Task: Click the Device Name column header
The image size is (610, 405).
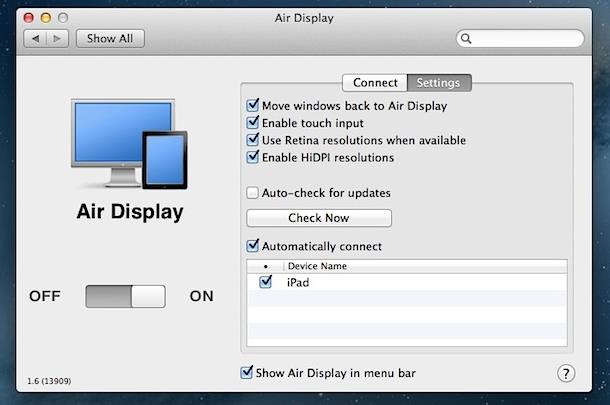Action: click(317, 267)
